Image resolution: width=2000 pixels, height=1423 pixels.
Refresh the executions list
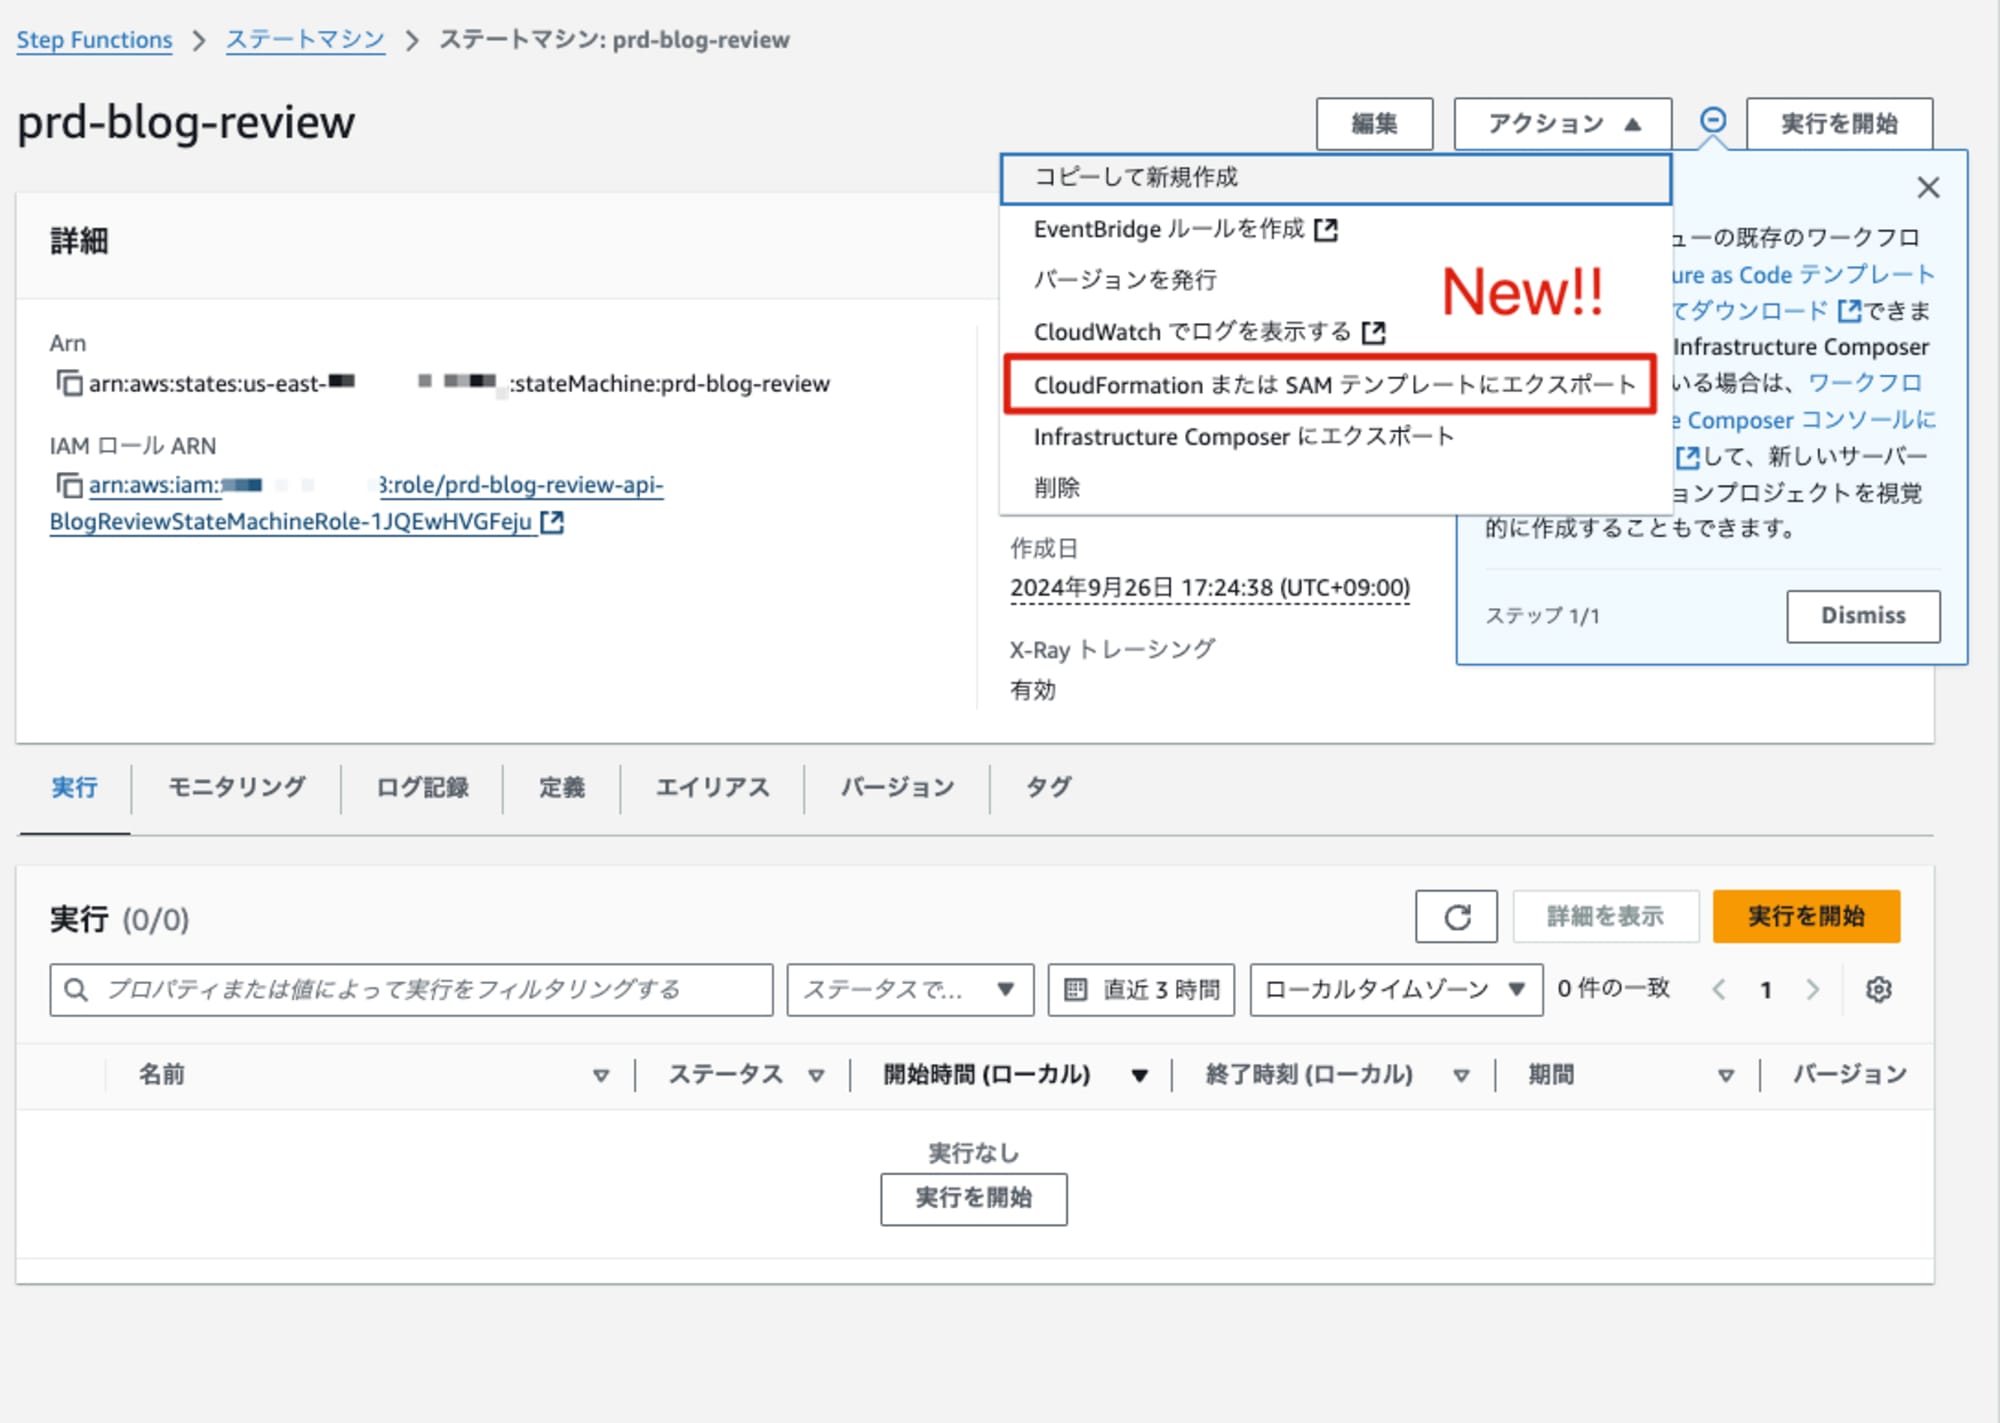pyautogui.click(x=1456, y=916)
